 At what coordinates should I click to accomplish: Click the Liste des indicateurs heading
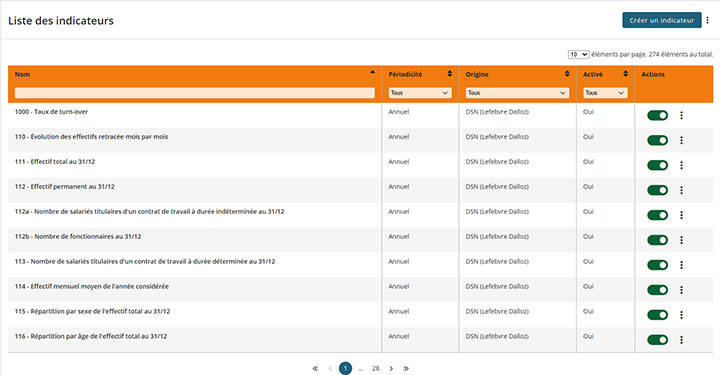click(61, 20)
